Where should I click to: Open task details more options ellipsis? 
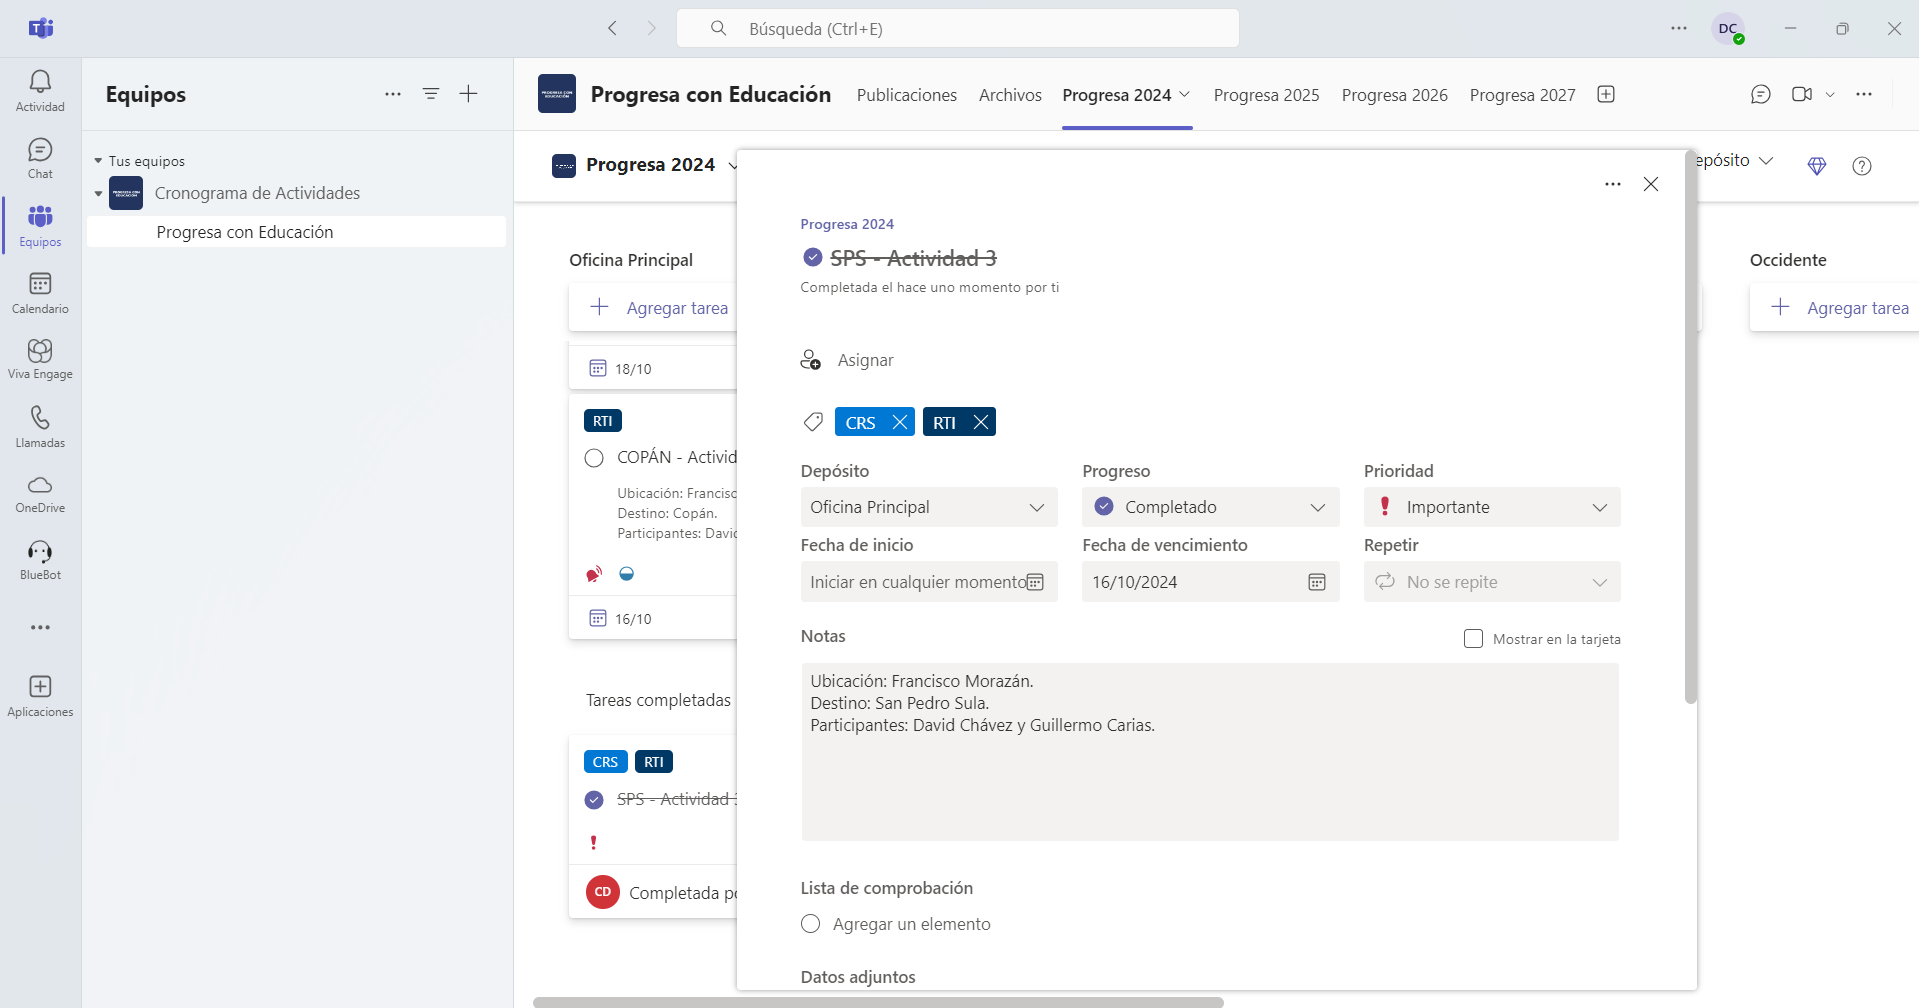(x=1613, y=184)
